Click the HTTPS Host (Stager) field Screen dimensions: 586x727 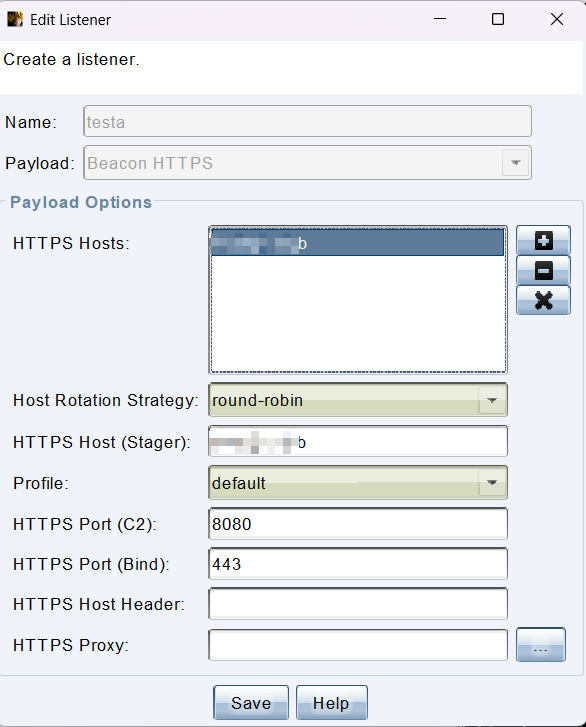coord(358,441)
